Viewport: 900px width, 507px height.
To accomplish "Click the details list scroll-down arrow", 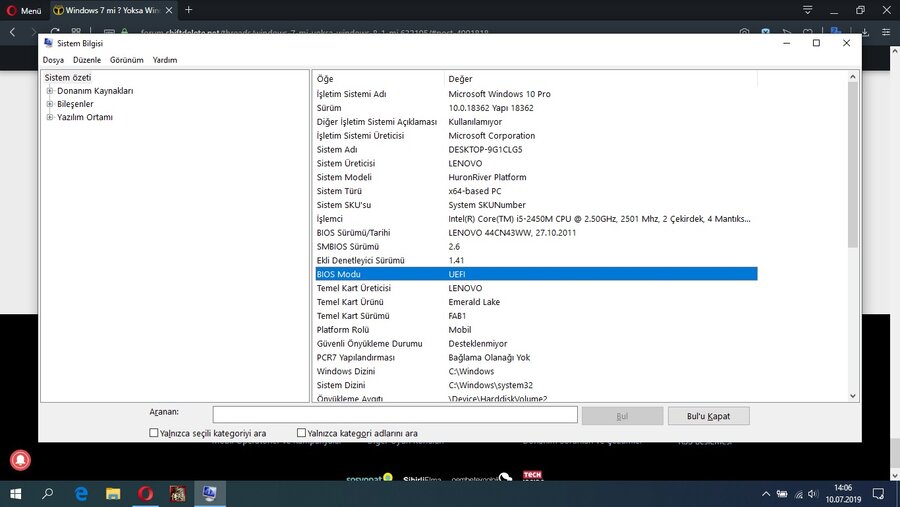I will pyautogui.click(x=852, y=396).
